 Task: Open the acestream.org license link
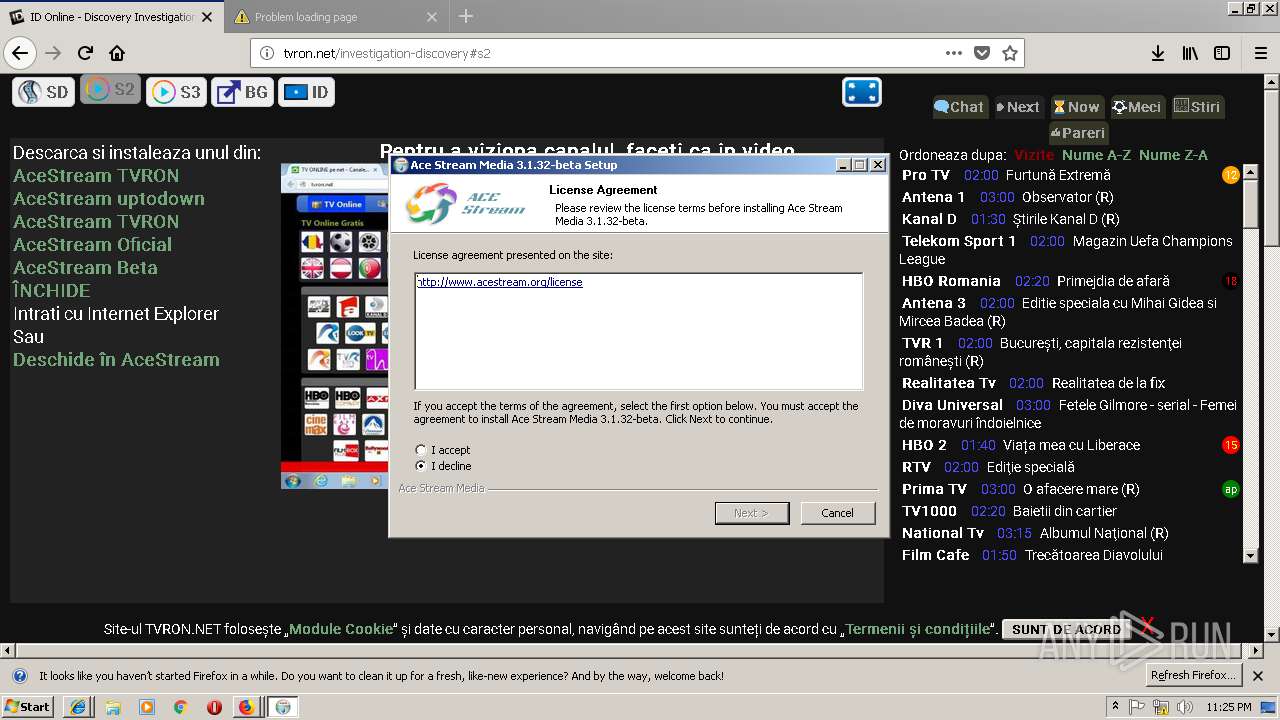(499, 282)
